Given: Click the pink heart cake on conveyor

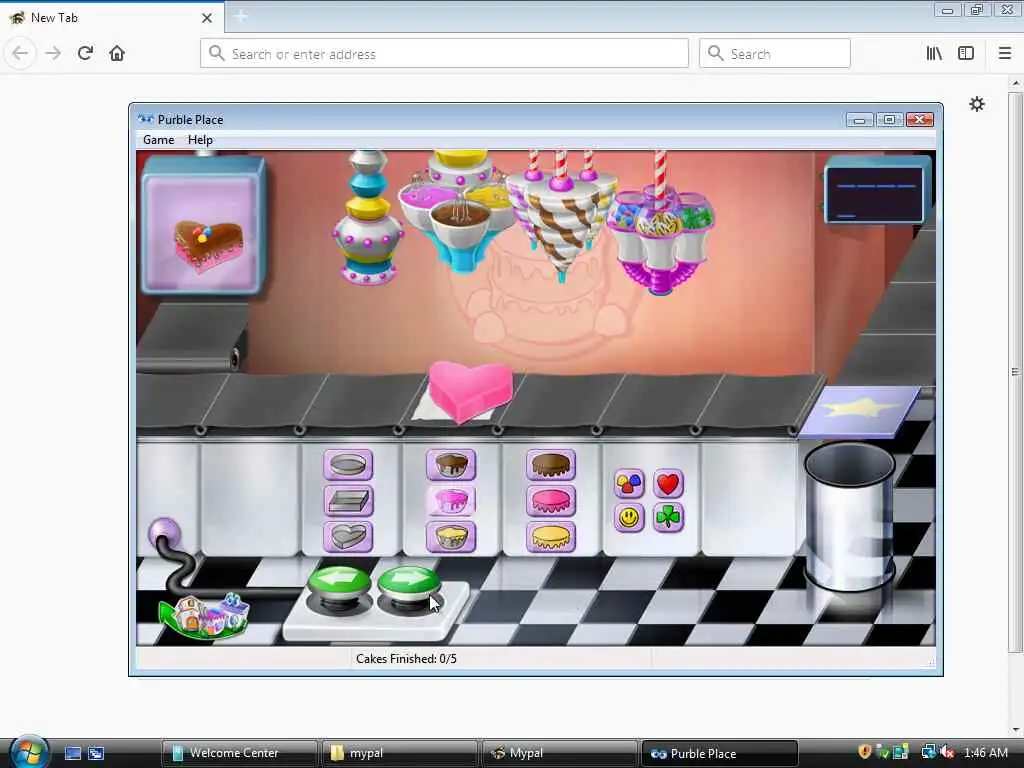Looking at the screenshot, I should [470, 391].
